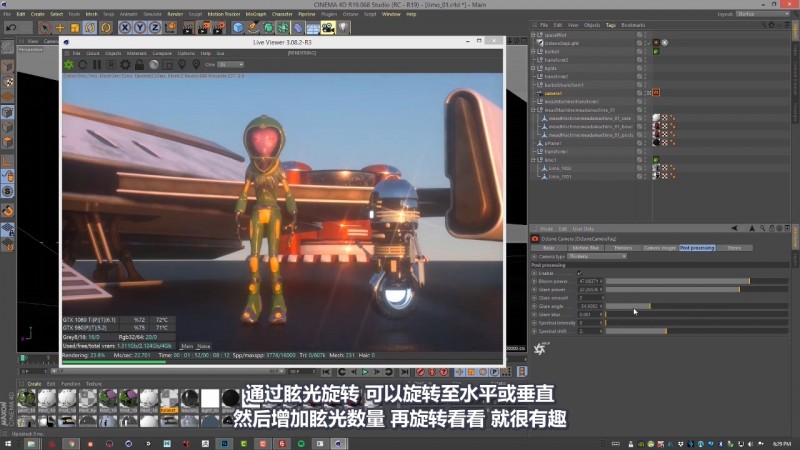Switch to the Thinlens tab
Screen dimensions: 800x450
coord(622,248)
